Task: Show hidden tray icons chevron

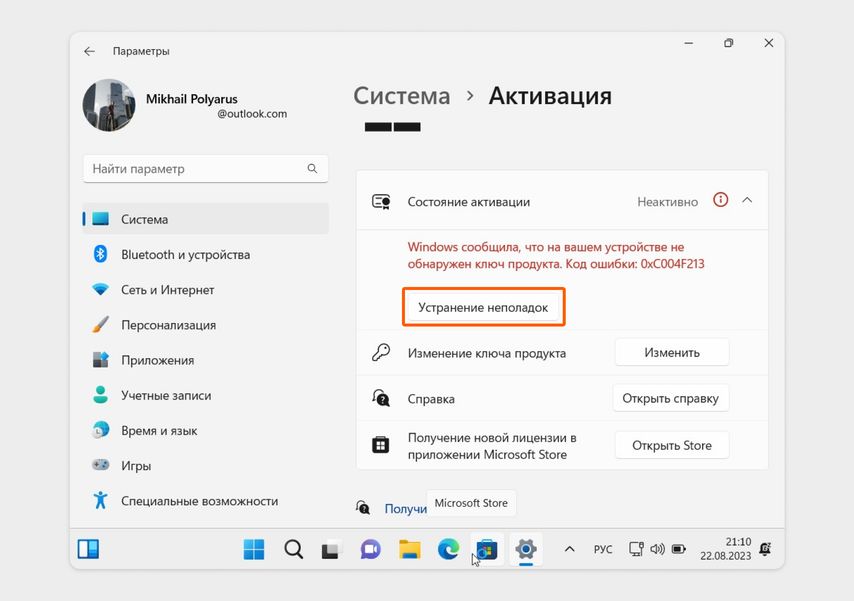Action: click(570, 549)
